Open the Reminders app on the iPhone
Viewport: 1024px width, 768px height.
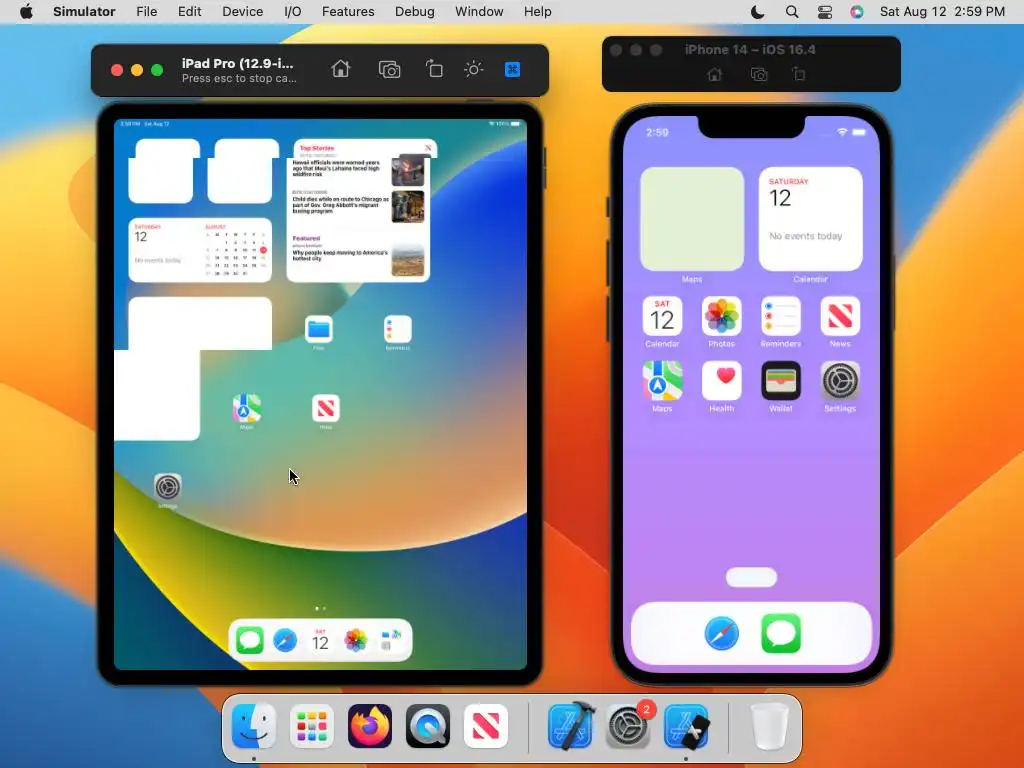click(x=781, y=317)
